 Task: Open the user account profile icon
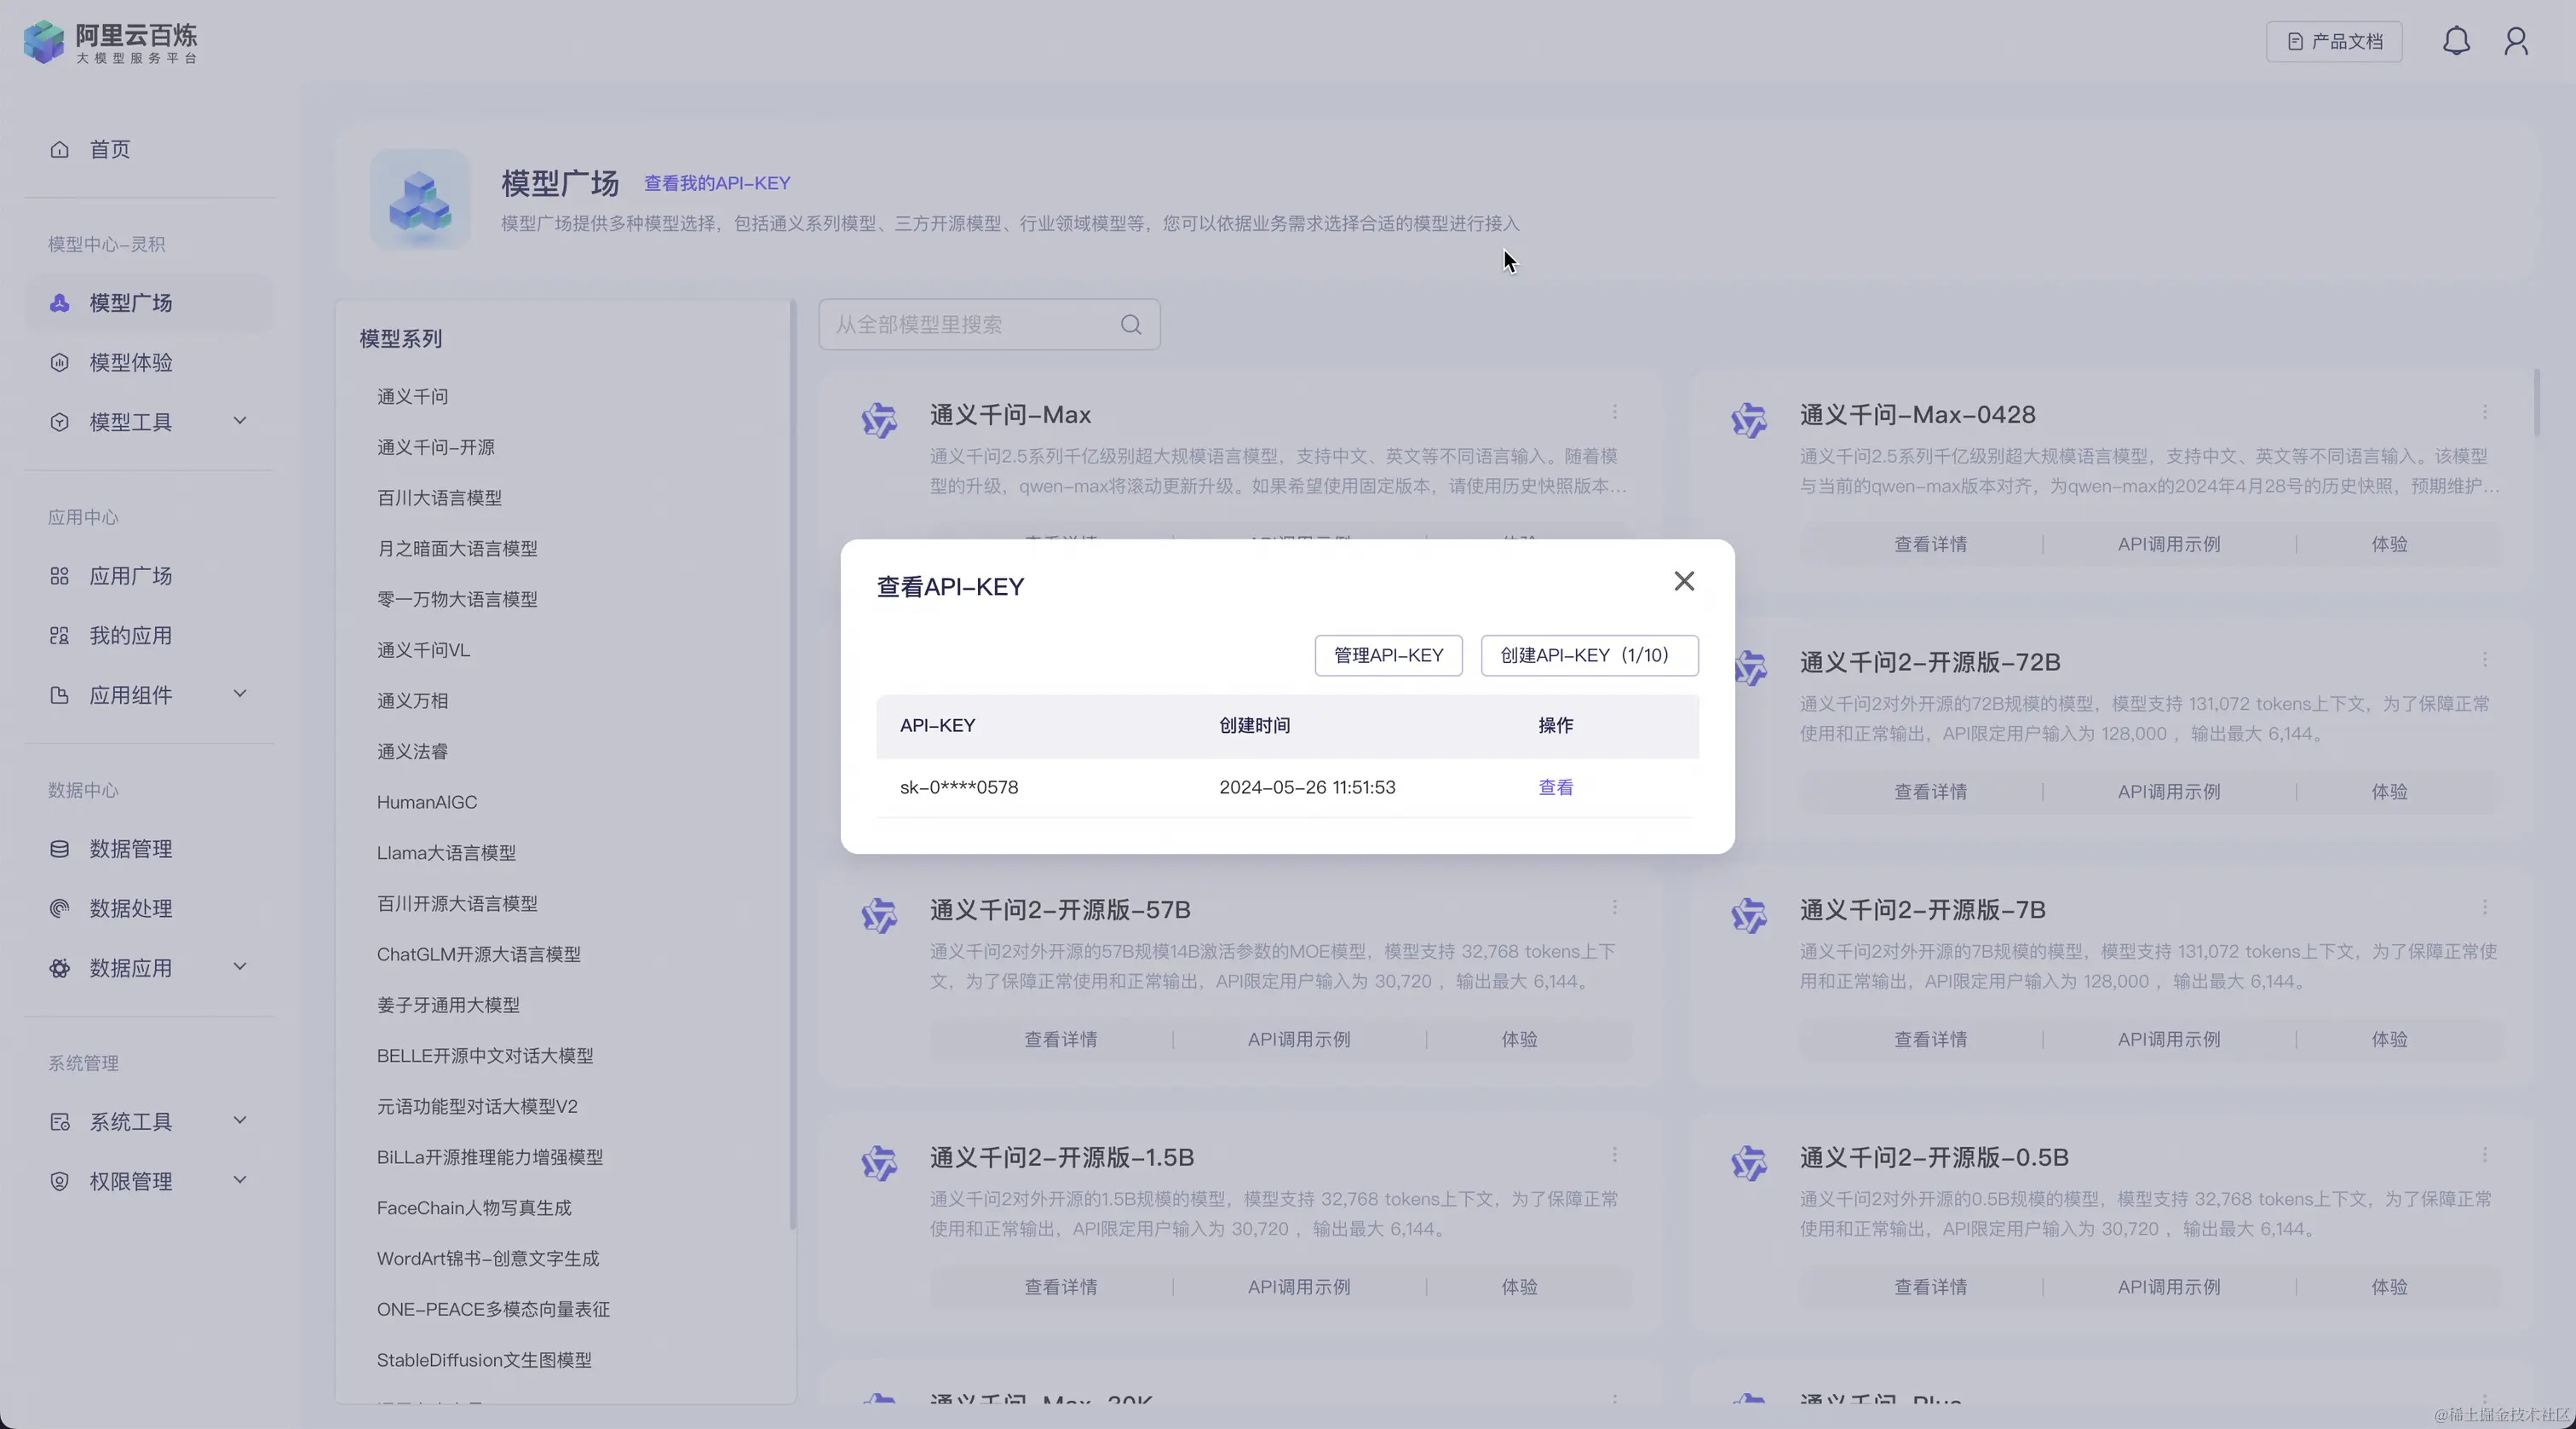click(x=2516, y=41)
